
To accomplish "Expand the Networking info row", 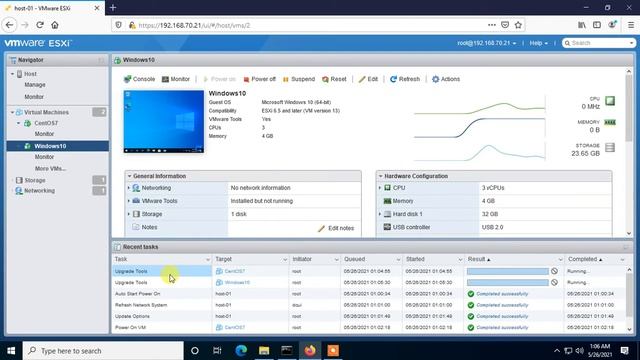I will tap(129, 188).
